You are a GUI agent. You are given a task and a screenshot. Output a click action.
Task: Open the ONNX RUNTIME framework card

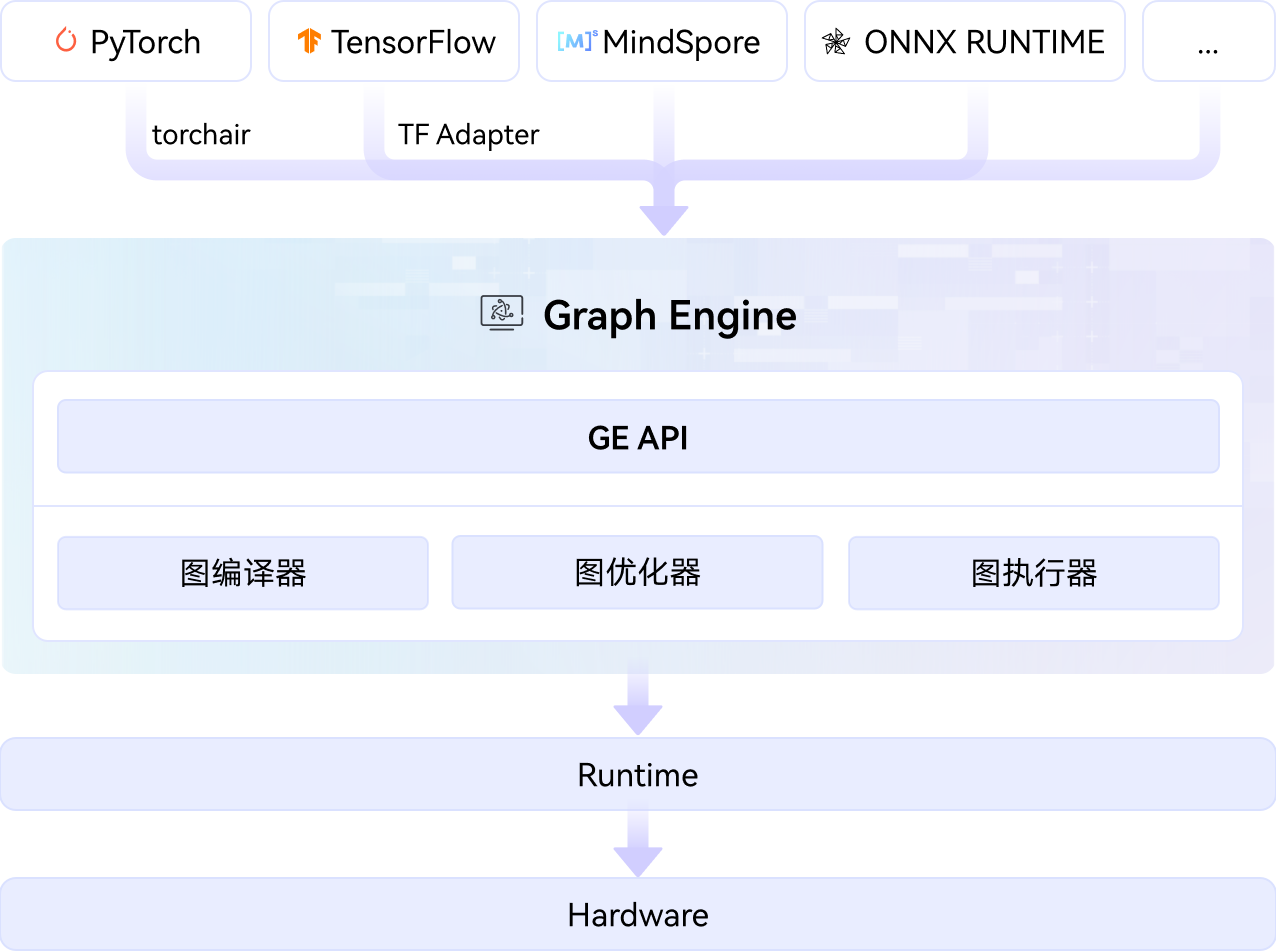(x=963, y=41)
